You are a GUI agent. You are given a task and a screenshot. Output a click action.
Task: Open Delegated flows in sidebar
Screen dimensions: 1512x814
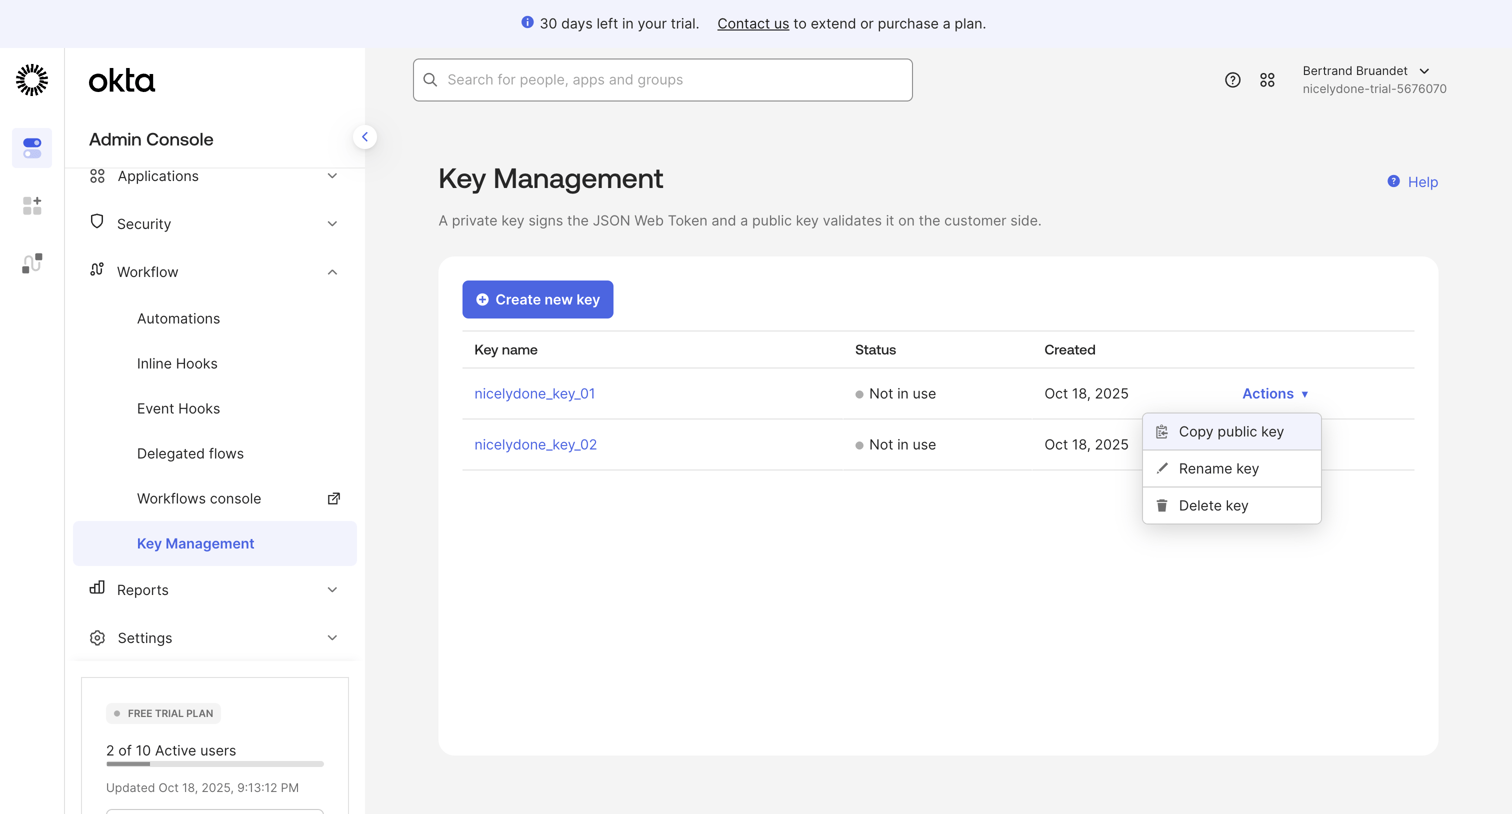(x=190, y=453)
